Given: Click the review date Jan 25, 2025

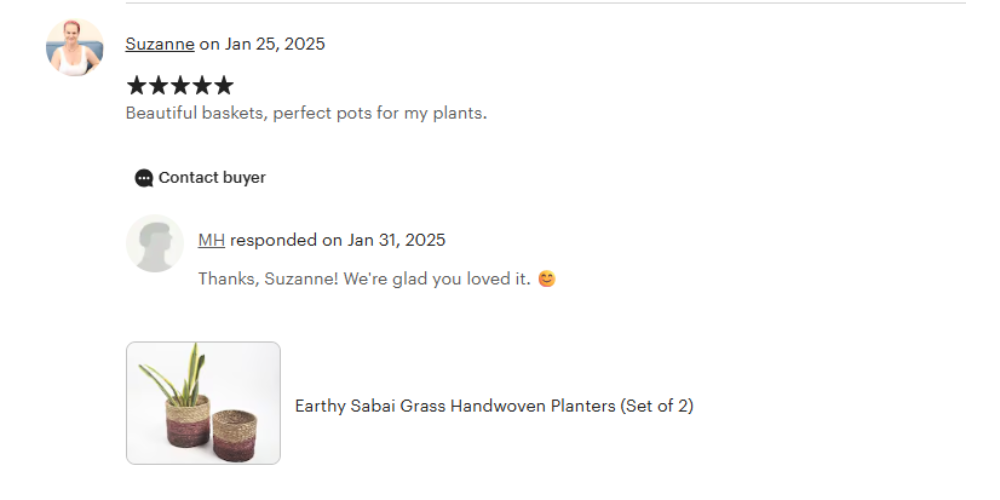Looking at the screenshot, I should [x=274, y=44].
